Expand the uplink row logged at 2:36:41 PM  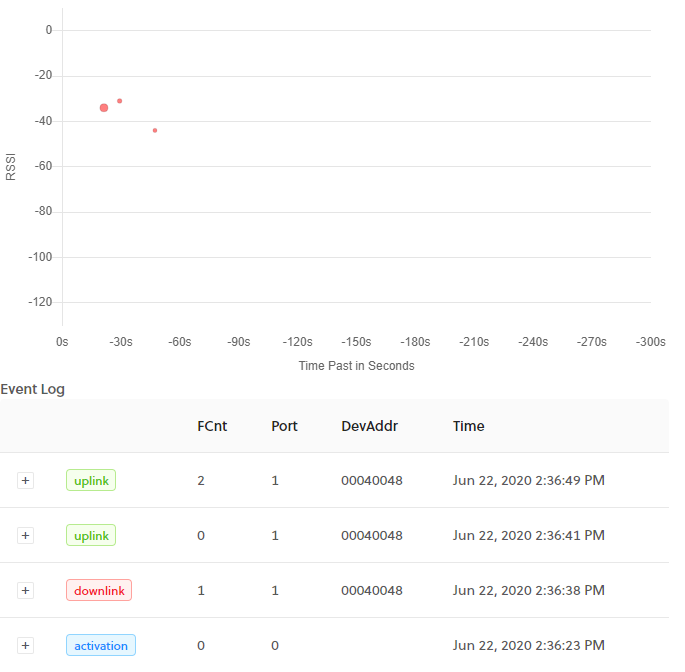(x=26, y=536)
